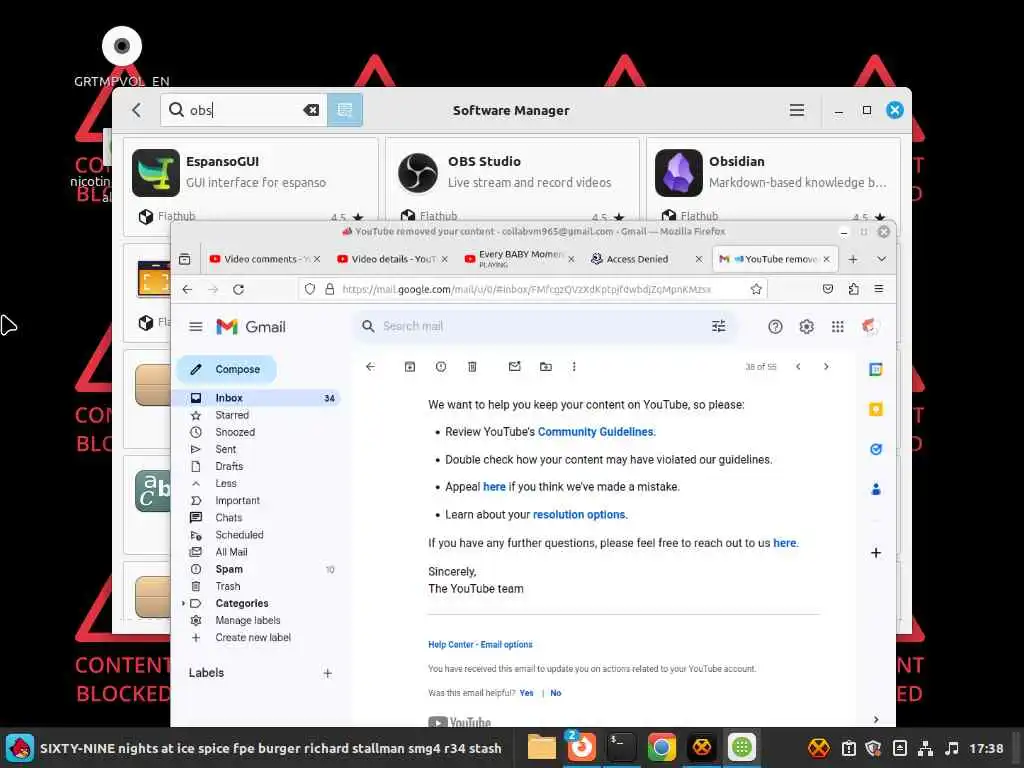Go to the newer email arrow

point(798,367)
